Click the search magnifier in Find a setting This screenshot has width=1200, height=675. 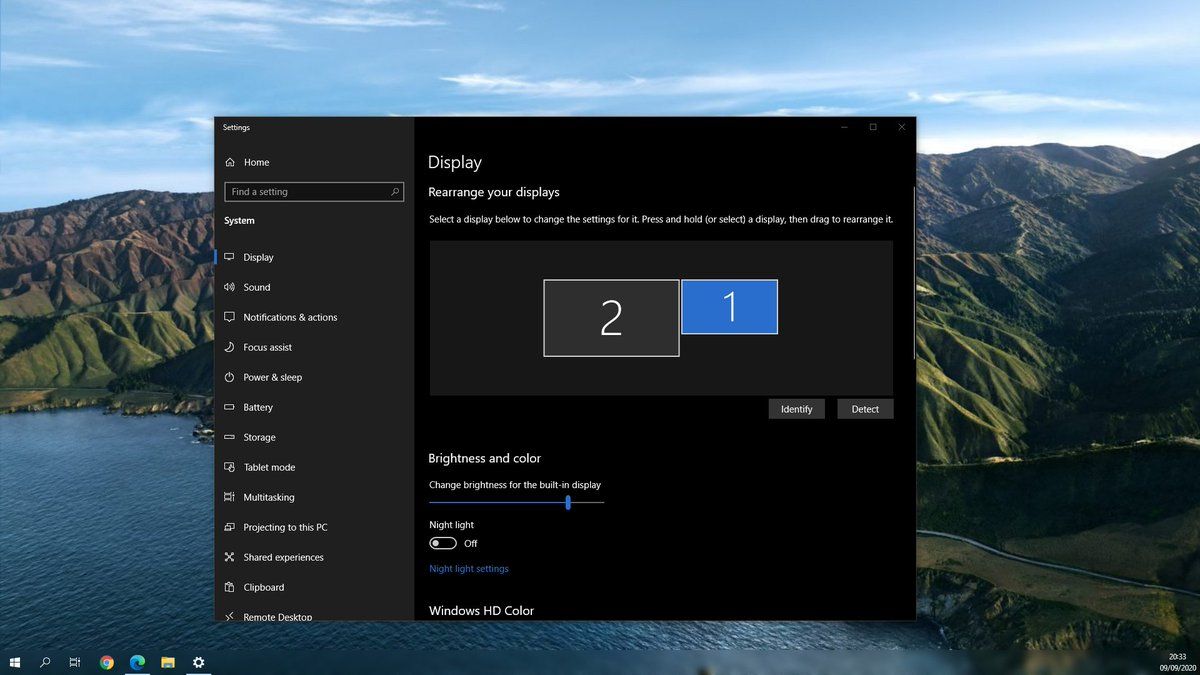coord(395,192)
